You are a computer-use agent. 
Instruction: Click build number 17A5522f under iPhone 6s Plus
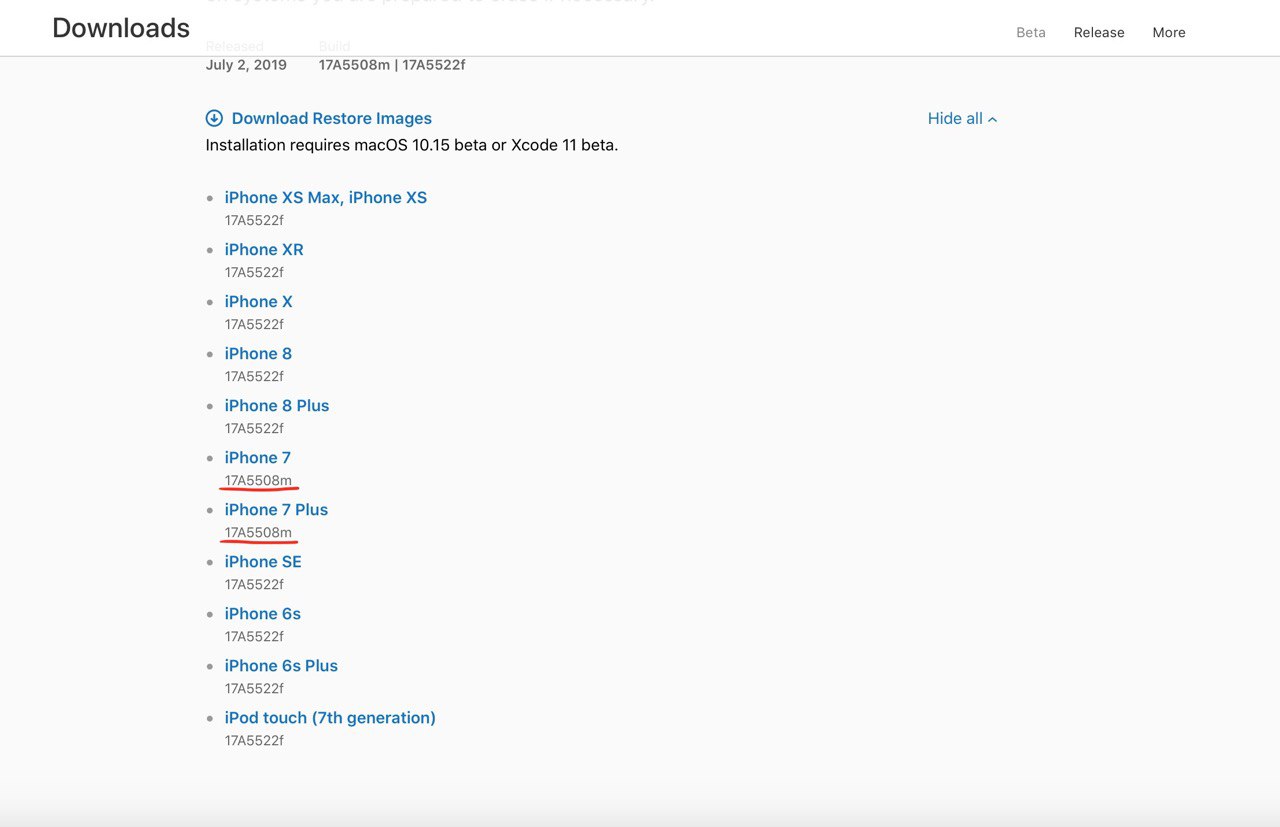click(x=254, y=688)
